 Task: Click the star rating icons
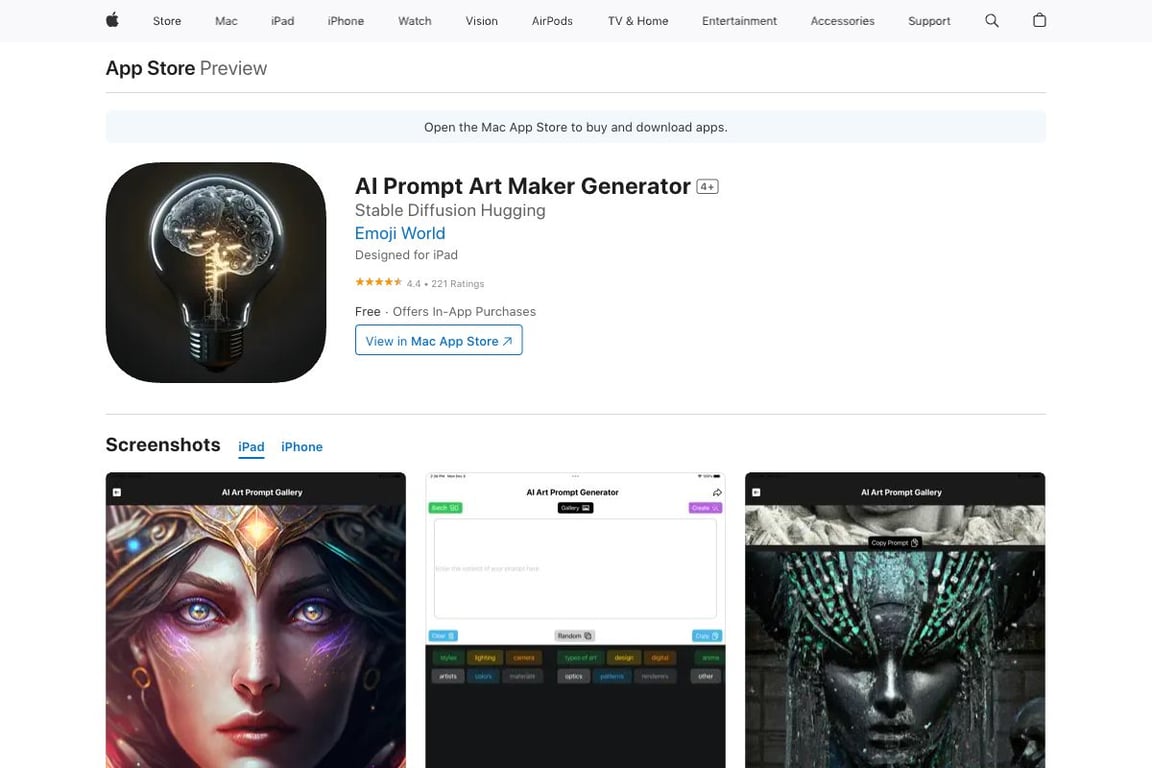pyautogui.click(x=378, y=282)
